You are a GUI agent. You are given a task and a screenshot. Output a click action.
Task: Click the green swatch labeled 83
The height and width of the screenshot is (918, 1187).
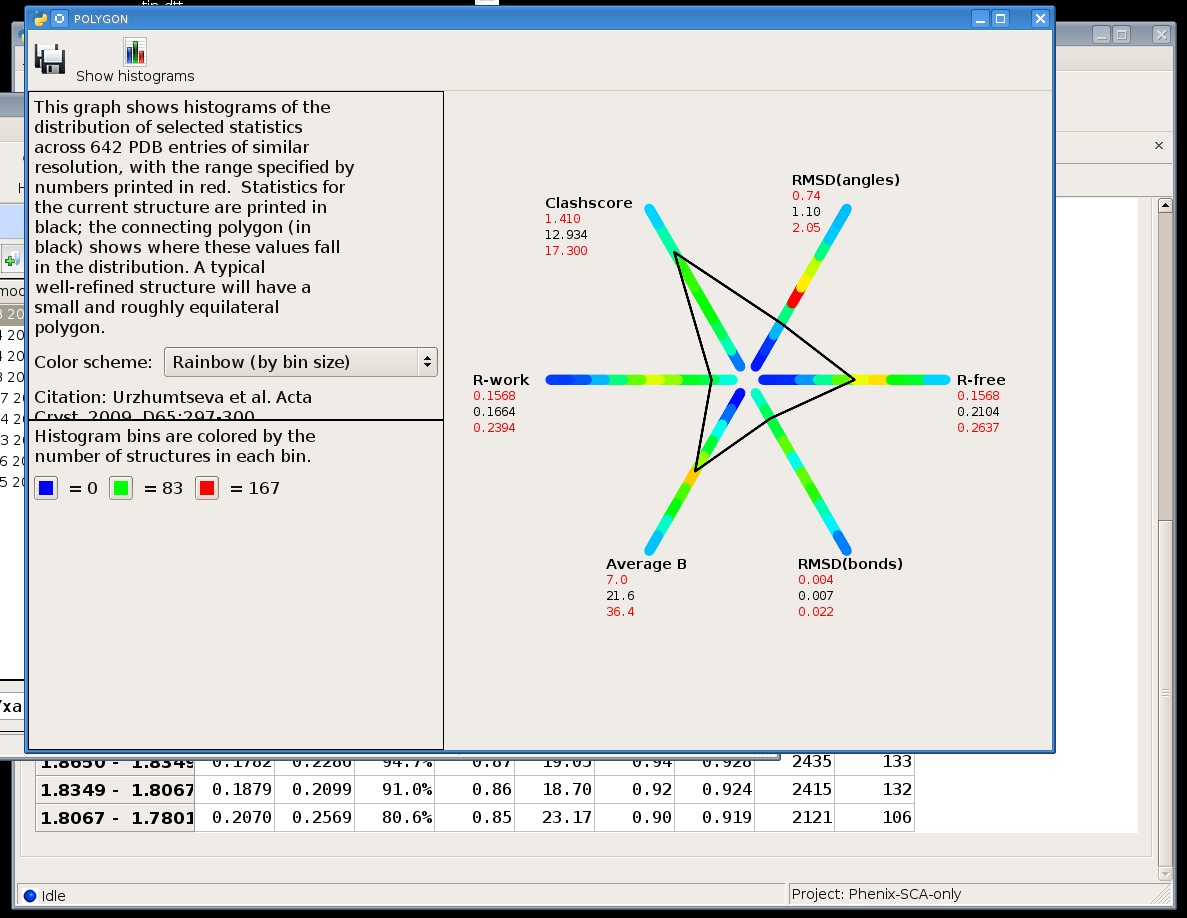pyautogui.click(x=121, y=488)
